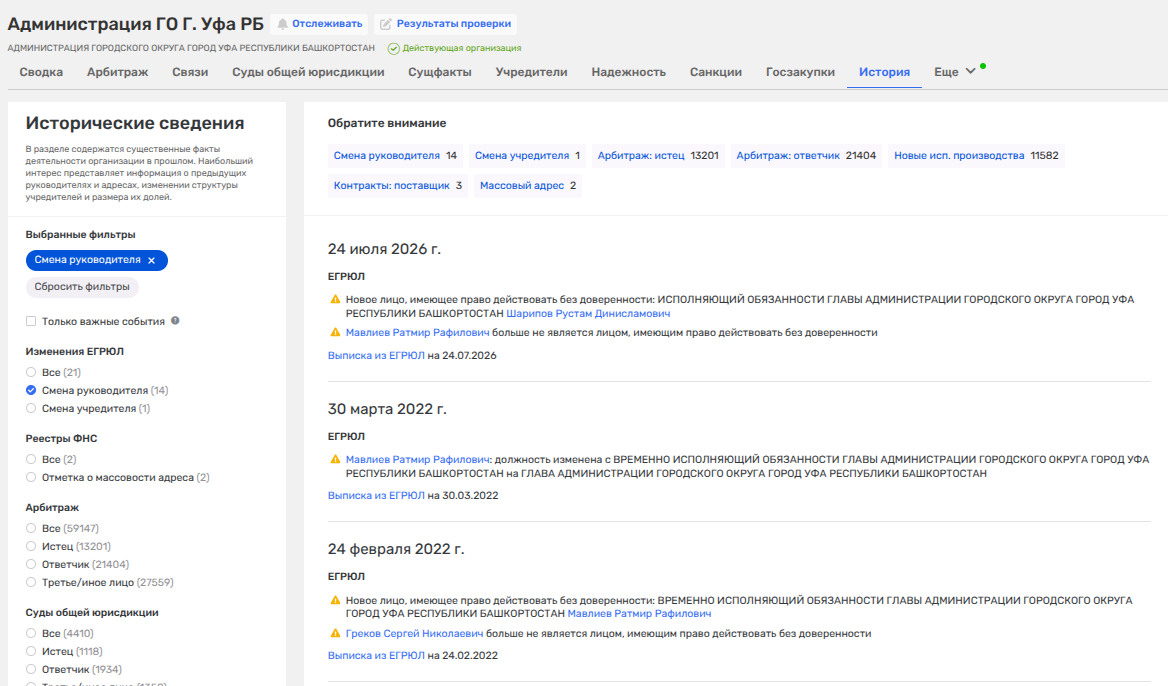Open the Шарипов Рустам Динисламович link

pyautogui.click(x=588, y=314)
